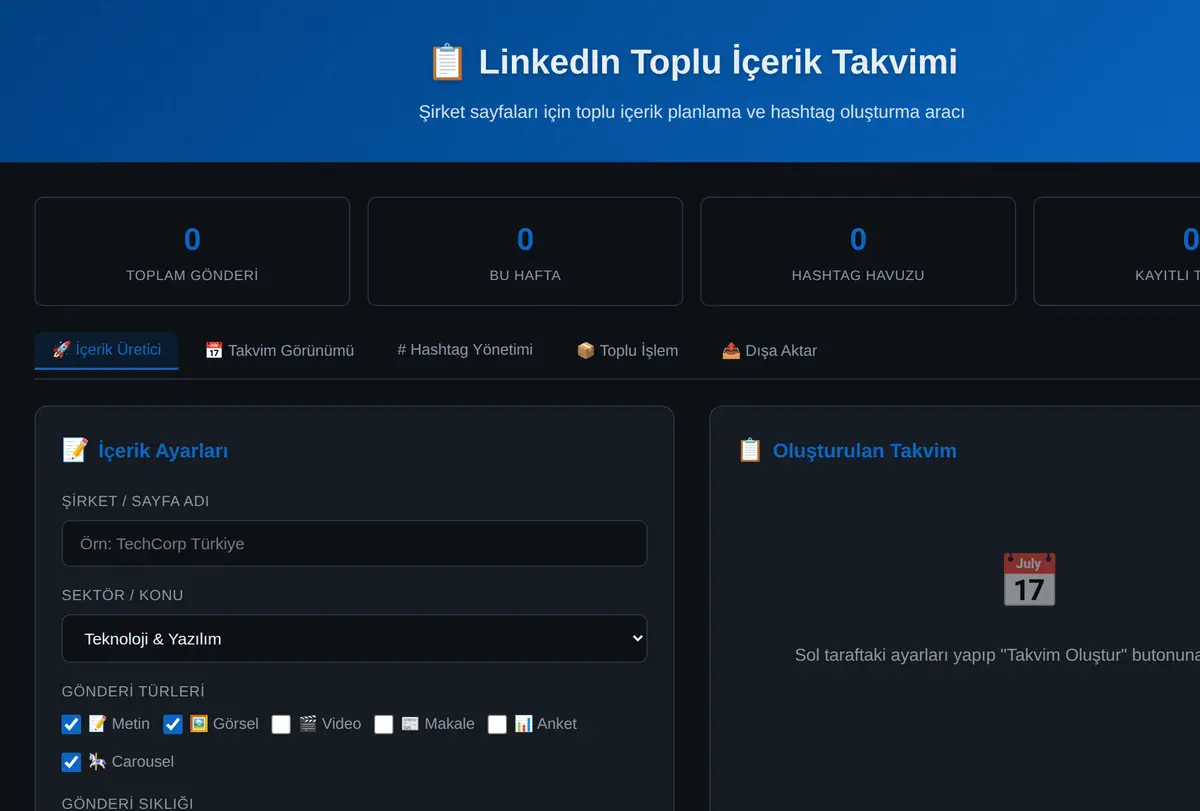This screenshot has width=1200, height=811.
Task: Click the clipboard icon beside Oluşturulan Takvim
Action: [750, 450]
